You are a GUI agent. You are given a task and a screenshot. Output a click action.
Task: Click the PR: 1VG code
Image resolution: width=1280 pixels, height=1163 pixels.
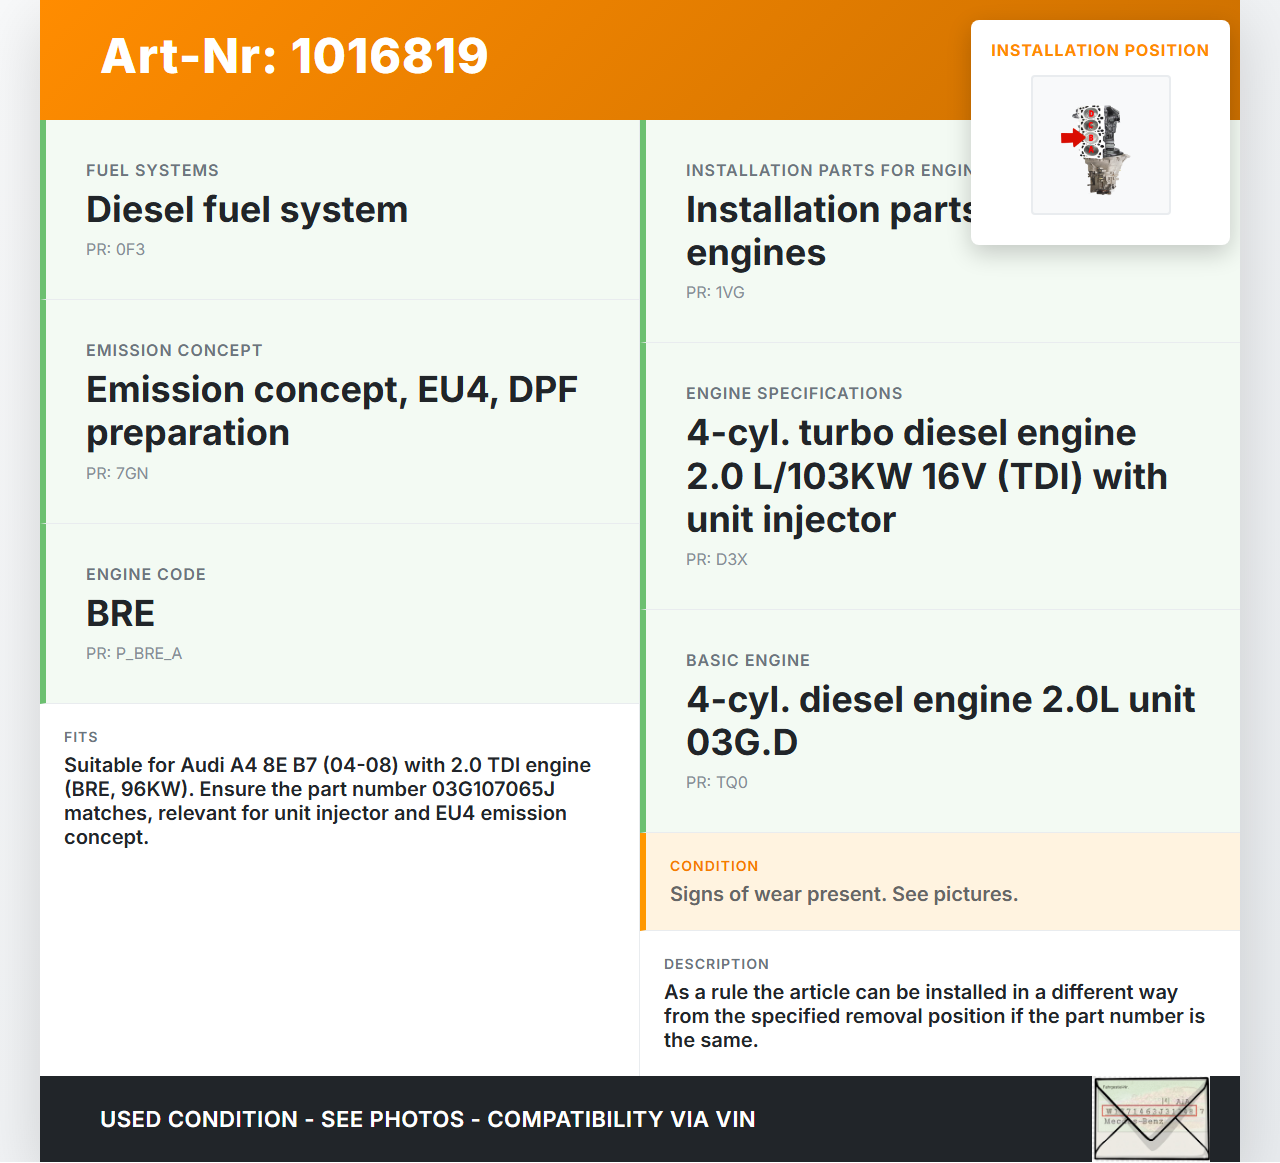[715, 293]
